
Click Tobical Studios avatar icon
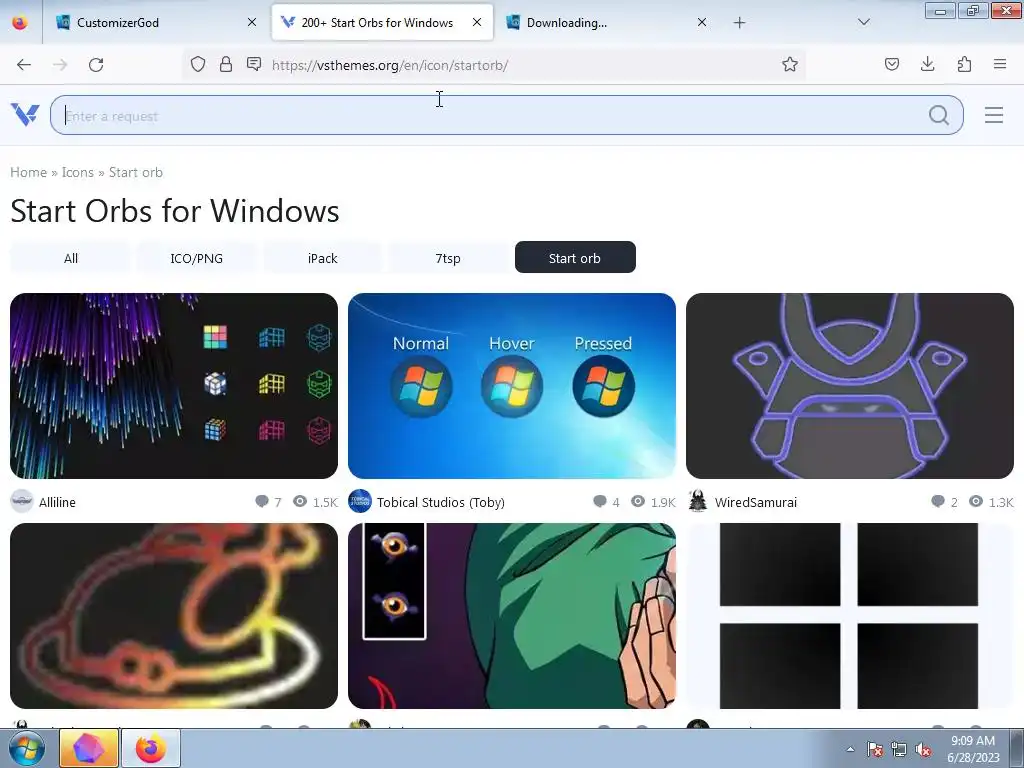(x=360, y=502)
